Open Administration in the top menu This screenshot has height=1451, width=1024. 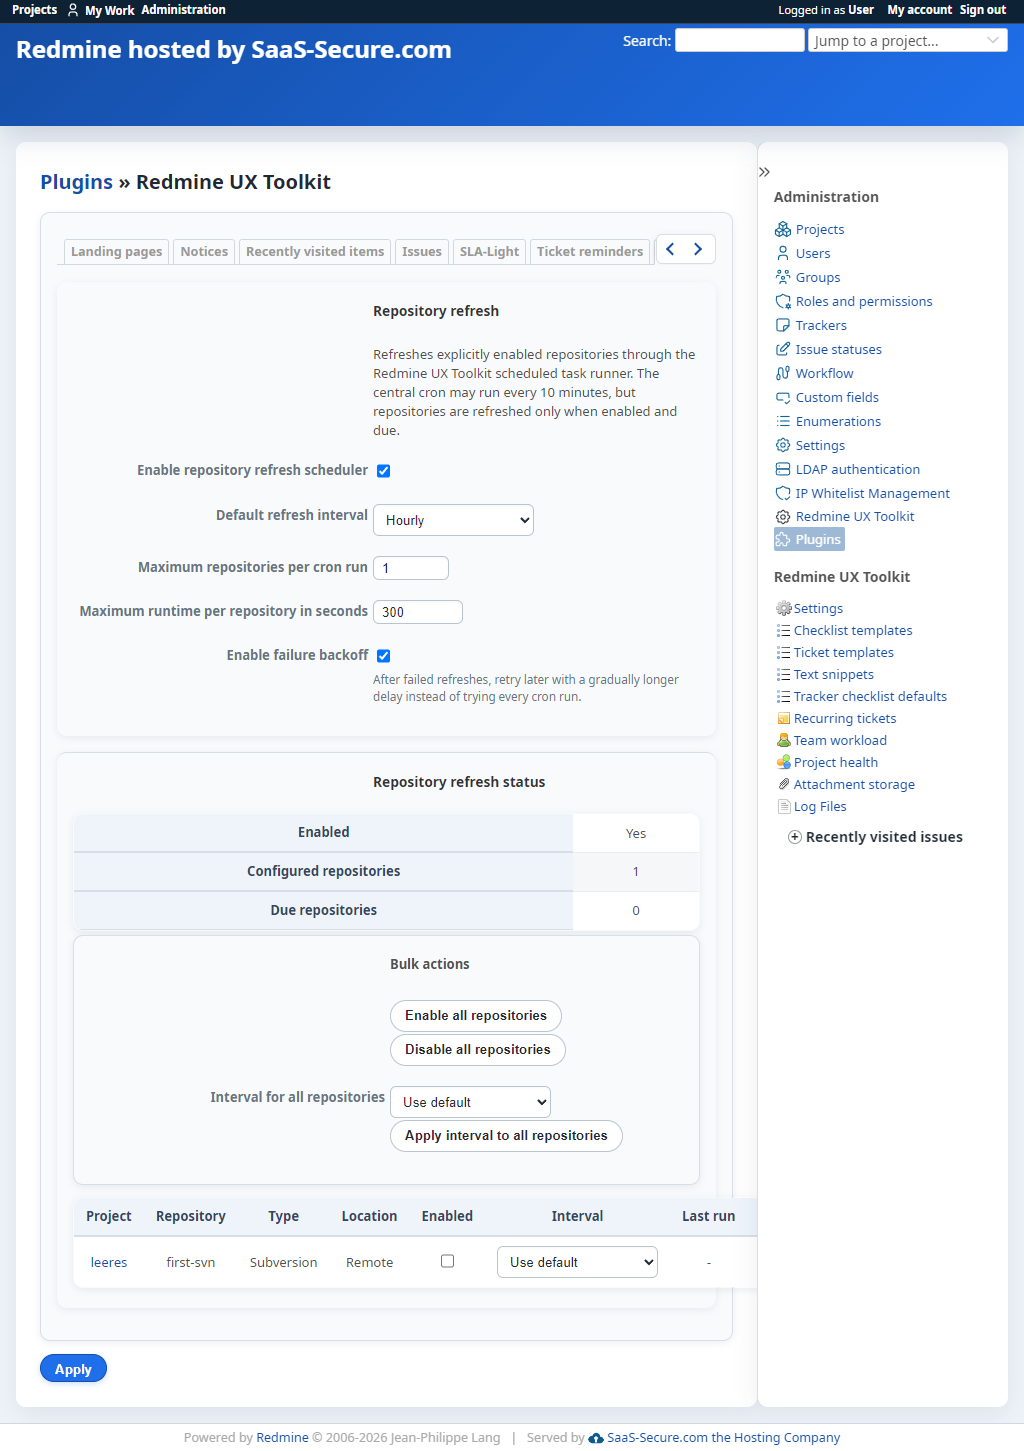click(x=183, y=10)
